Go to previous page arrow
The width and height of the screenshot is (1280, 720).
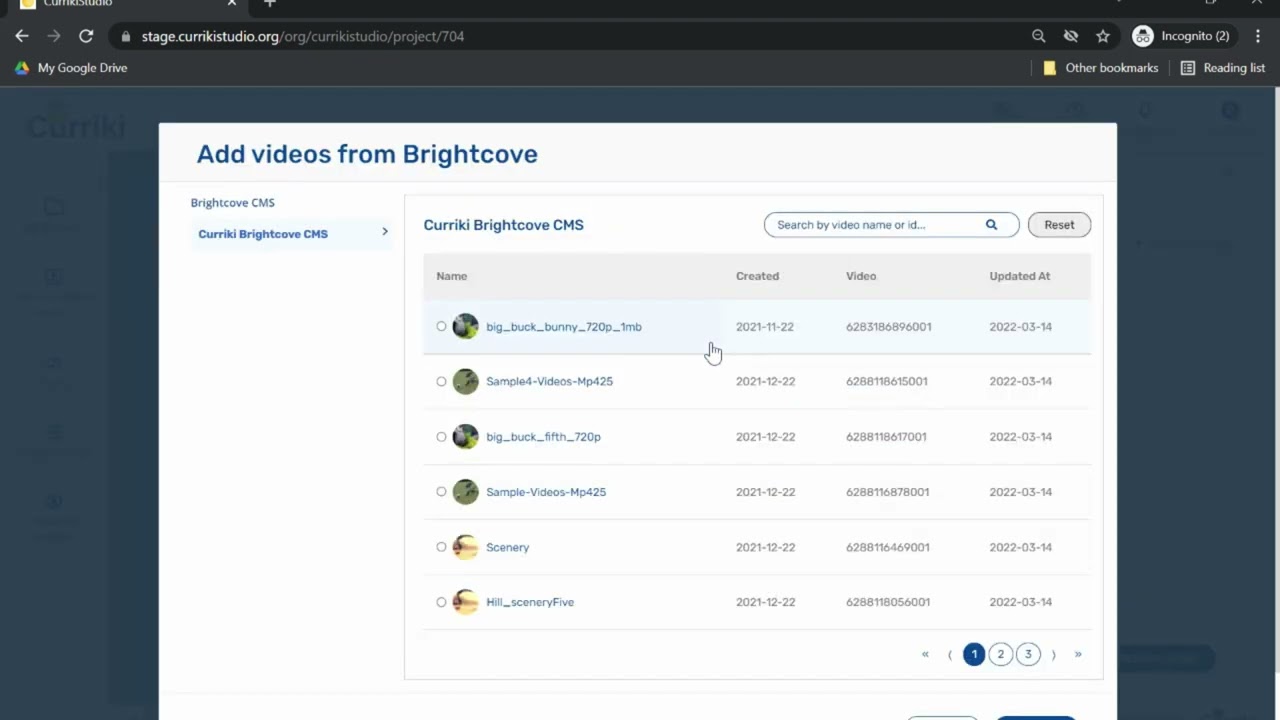coord(950,655)
